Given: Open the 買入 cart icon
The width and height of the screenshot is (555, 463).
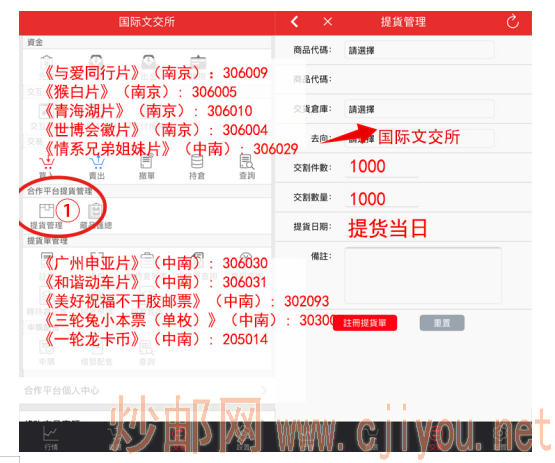Looking at the screenshot, I should 46,164.
